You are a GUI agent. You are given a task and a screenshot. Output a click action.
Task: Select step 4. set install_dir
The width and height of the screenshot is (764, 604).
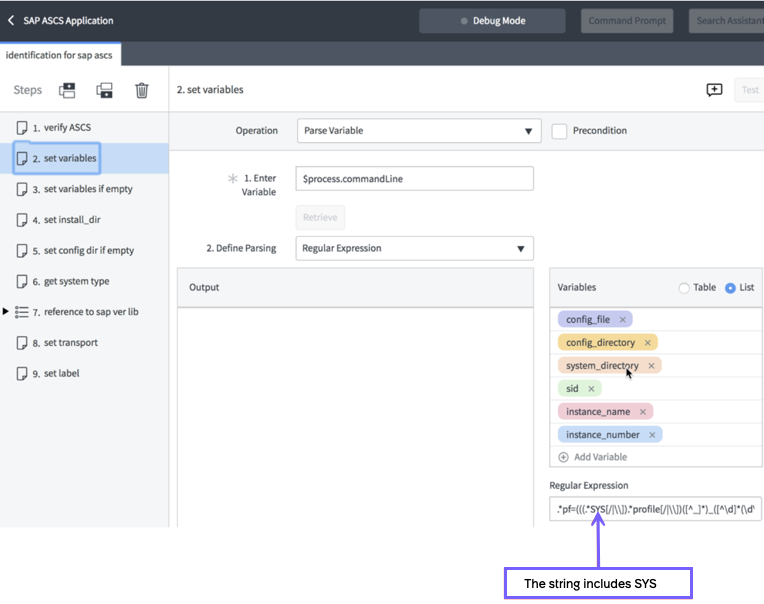[84, 220]
